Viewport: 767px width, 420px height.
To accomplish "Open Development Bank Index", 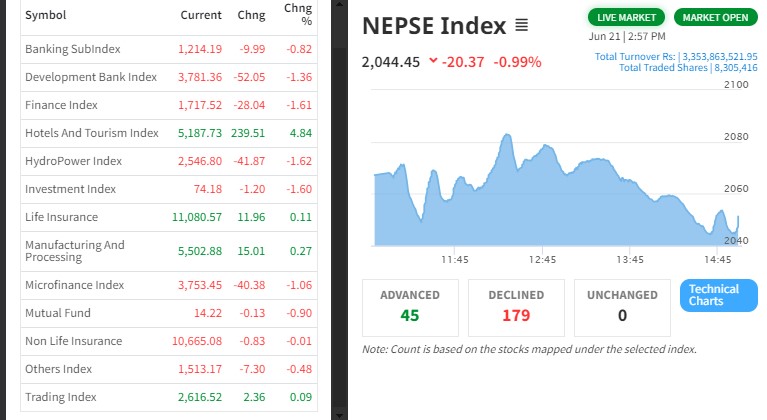I will tap(91, 77).
